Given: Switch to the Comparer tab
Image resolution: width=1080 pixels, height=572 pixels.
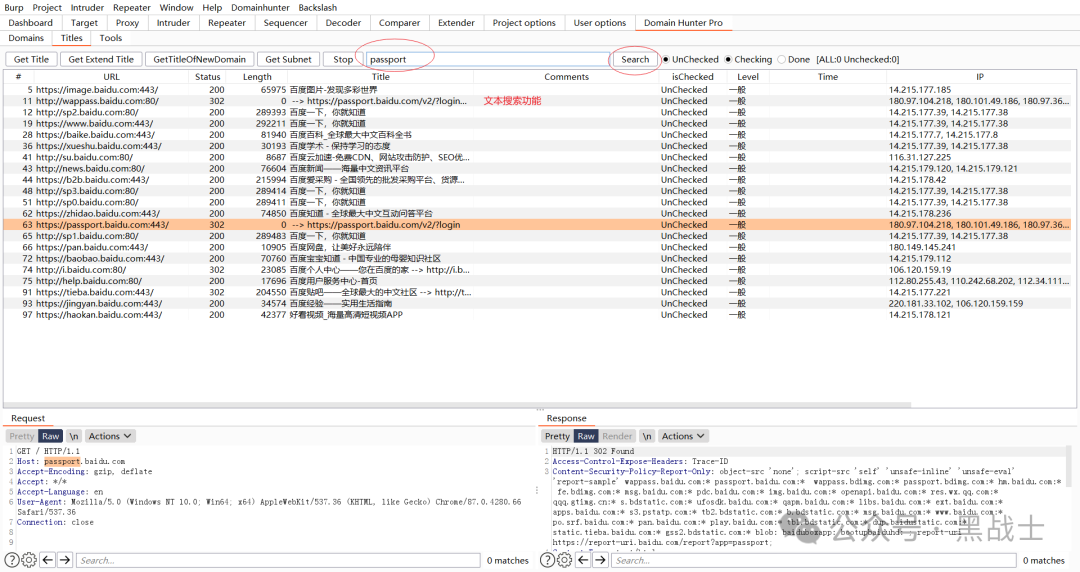Looking at the screenshot, I should 399,23.
